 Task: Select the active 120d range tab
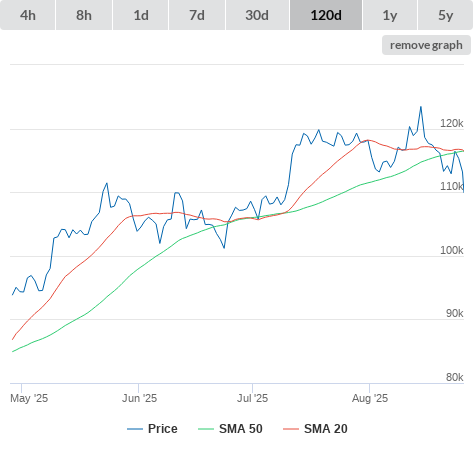(326, 15)
